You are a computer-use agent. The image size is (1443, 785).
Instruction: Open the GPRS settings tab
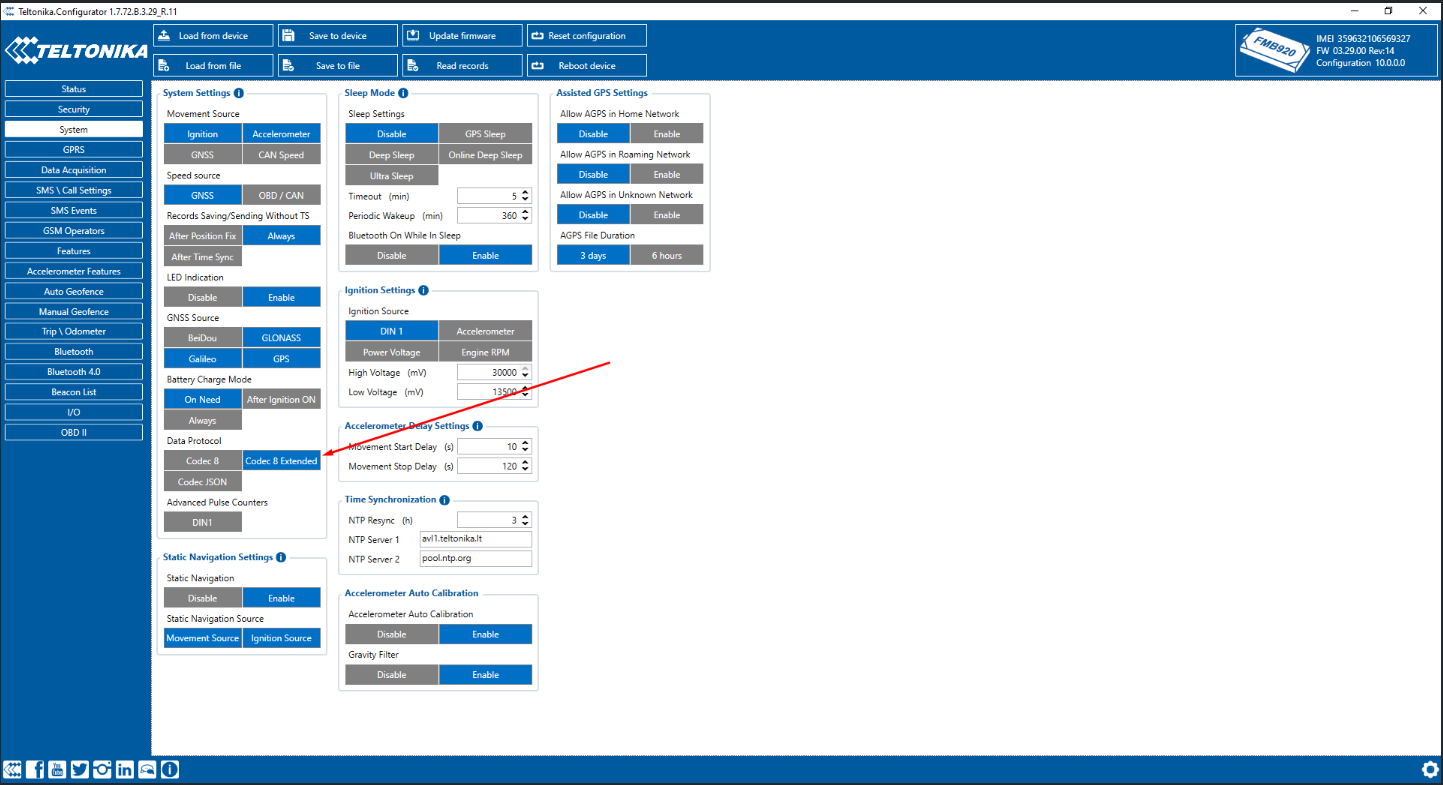tap(73, 150)
